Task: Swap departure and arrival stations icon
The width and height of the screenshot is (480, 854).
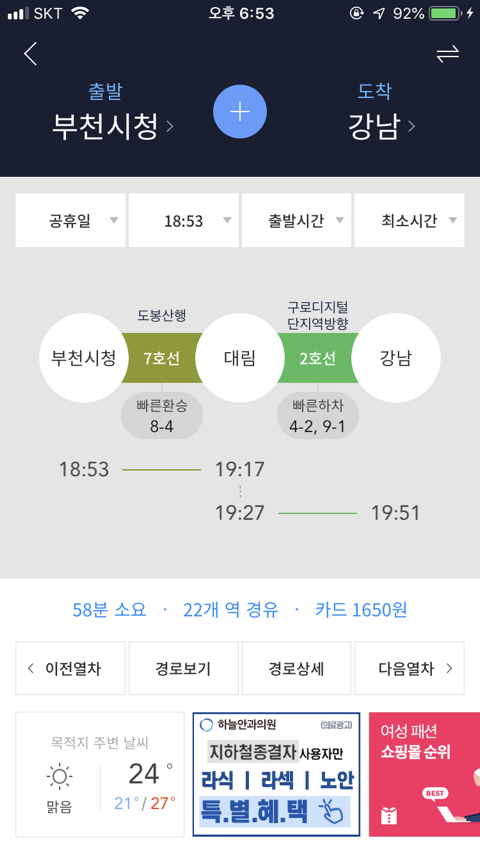Action: coord(447,54)
